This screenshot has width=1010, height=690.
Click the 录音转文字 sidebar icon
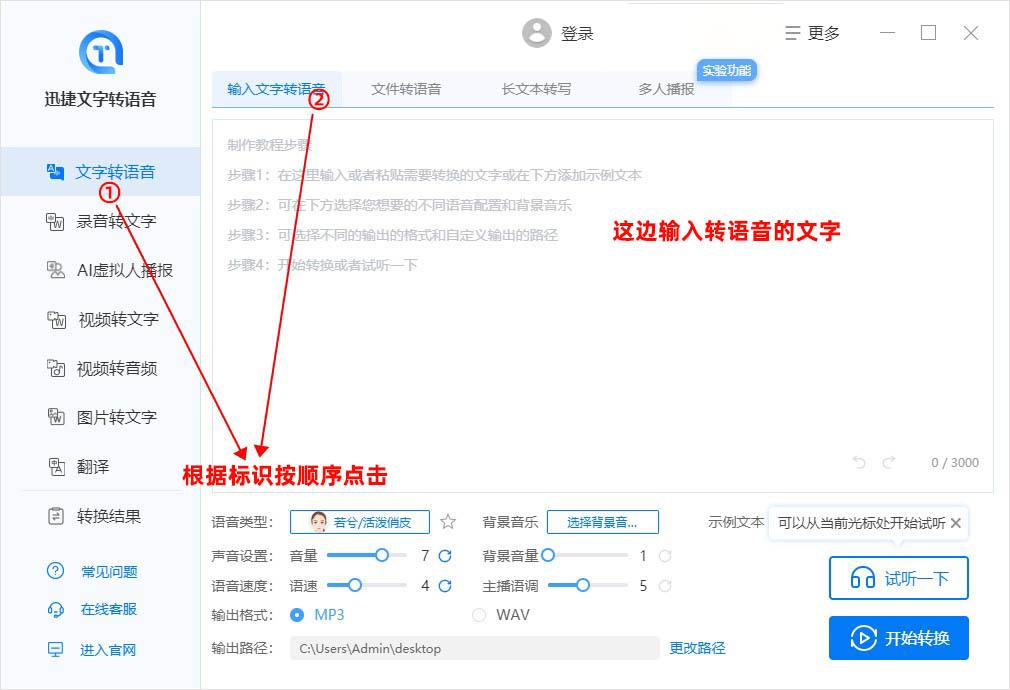[x=55, y=222]
